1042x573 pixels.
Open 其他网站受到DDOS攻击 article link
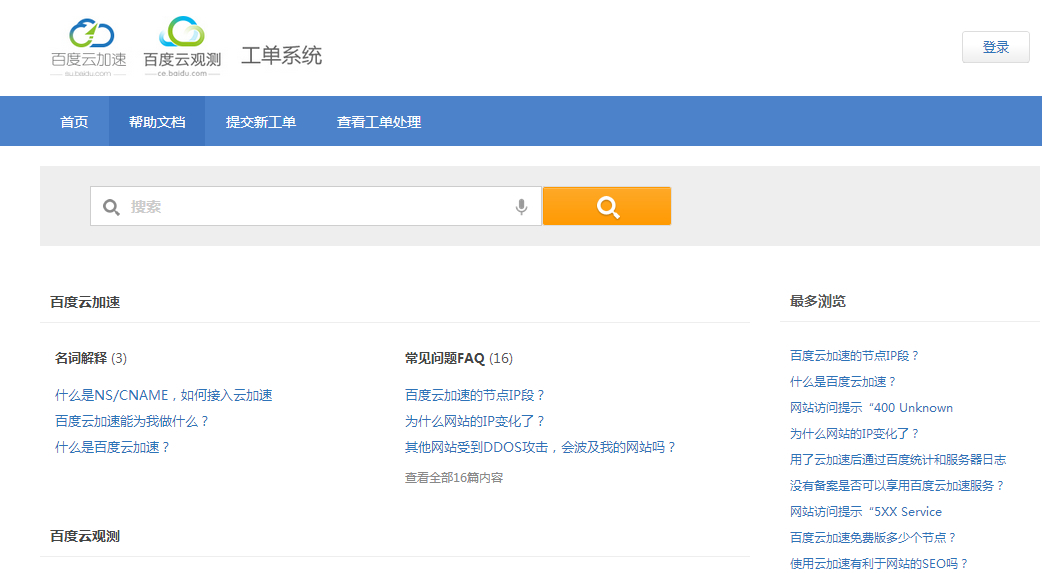[540, 447]
